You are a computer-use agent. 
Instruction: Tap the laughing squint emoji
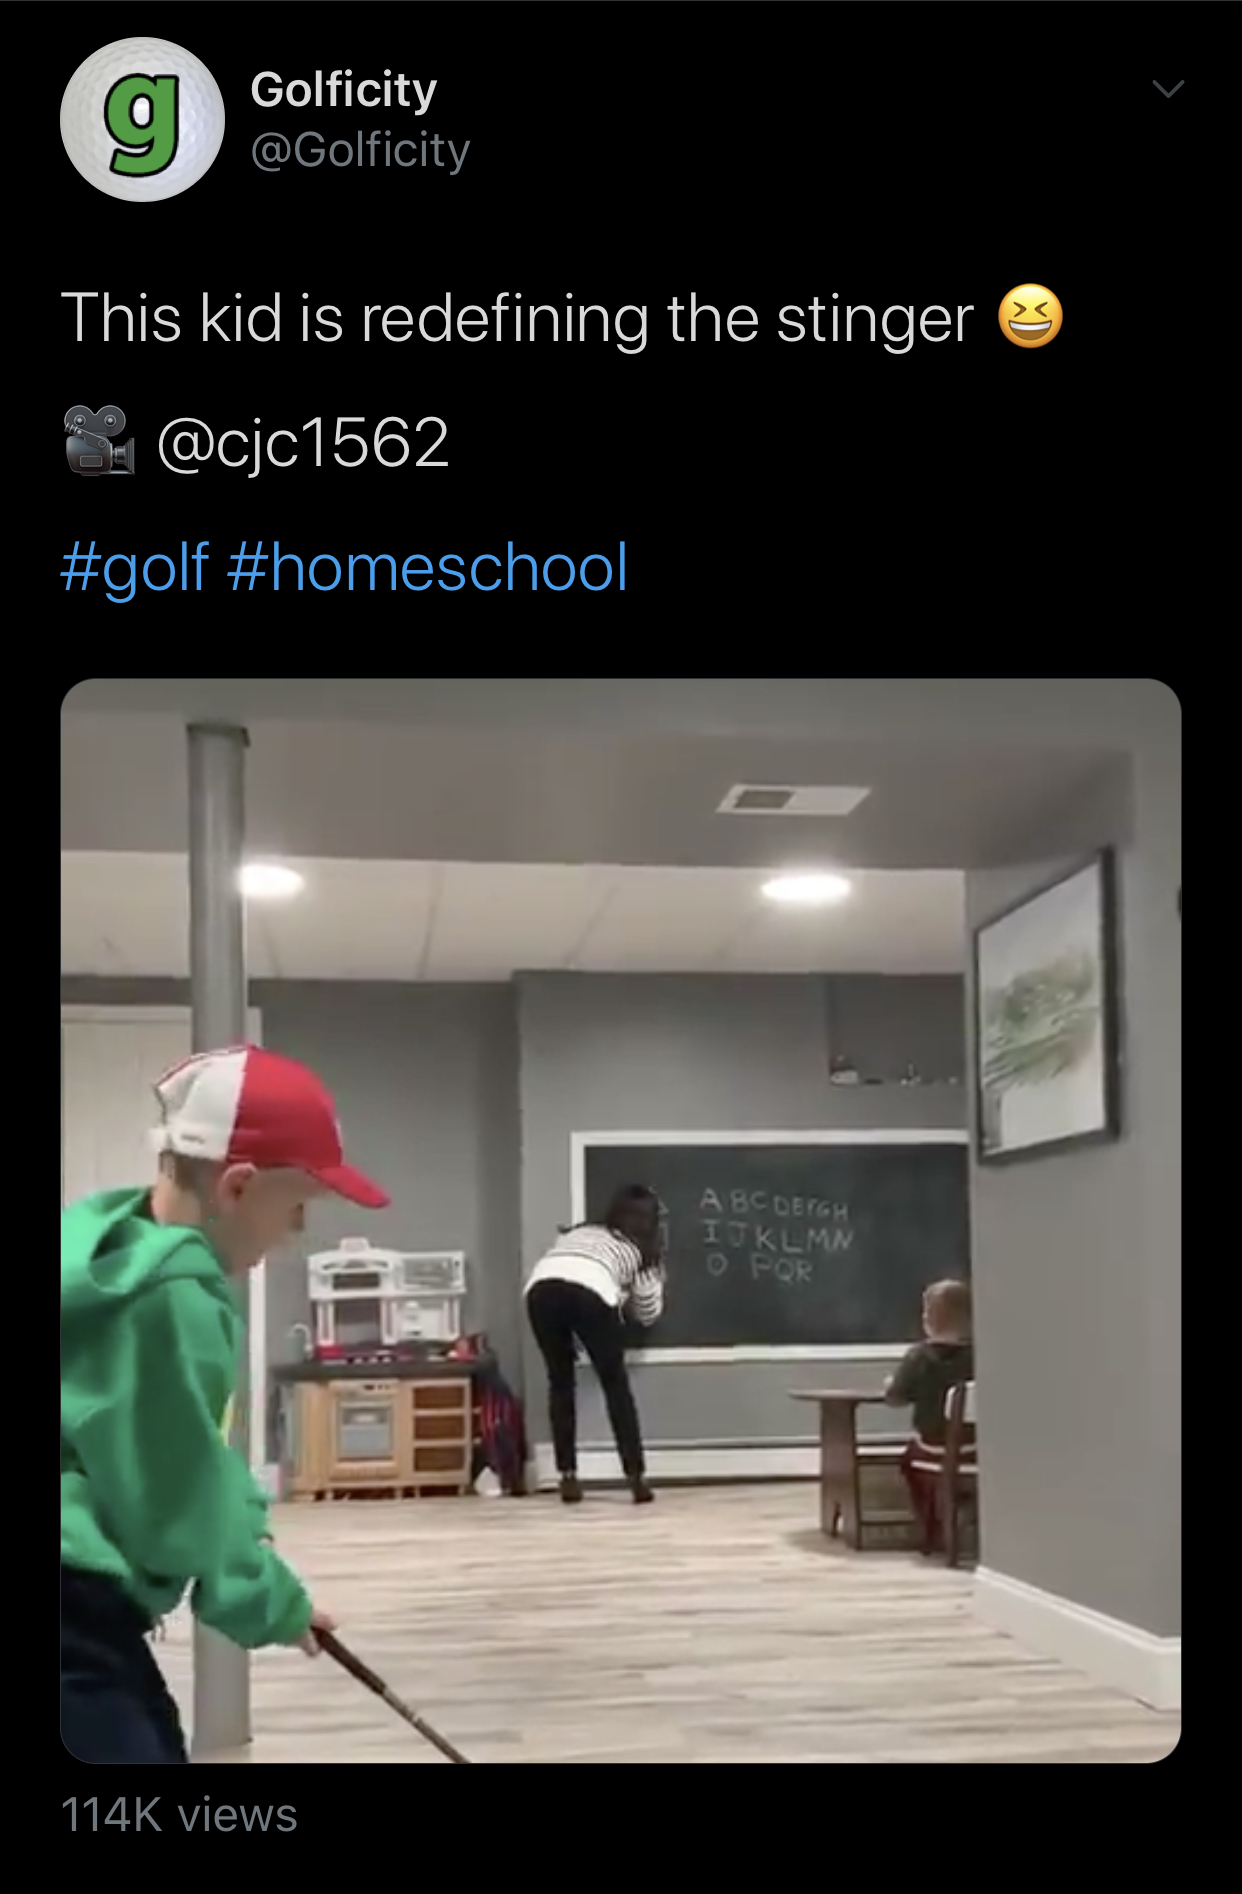tap(1030, 317)
